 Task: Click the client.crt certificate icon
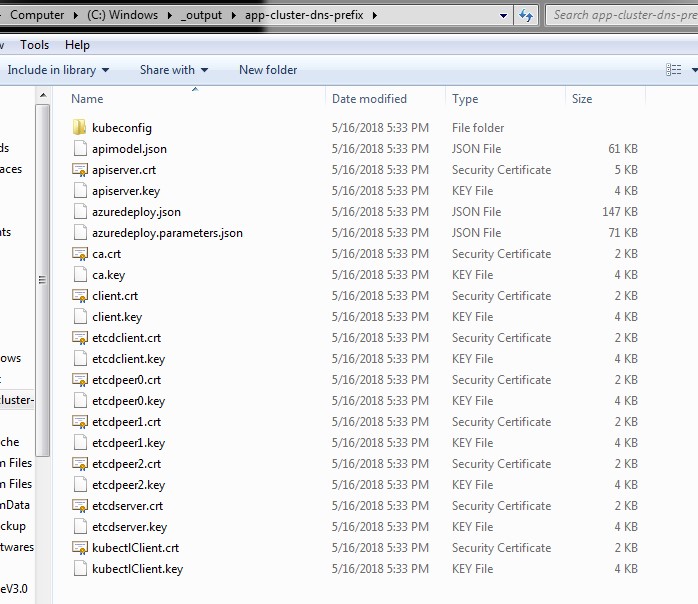coord(80,296)
